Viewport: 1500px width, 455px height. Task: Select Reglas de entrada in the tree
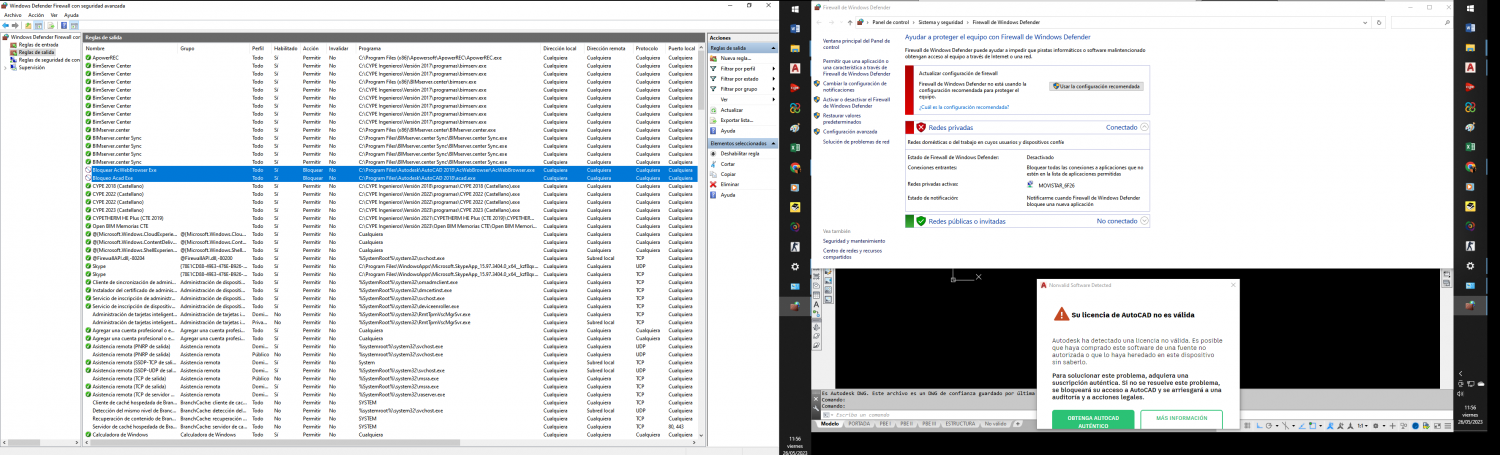click(38, 45)
